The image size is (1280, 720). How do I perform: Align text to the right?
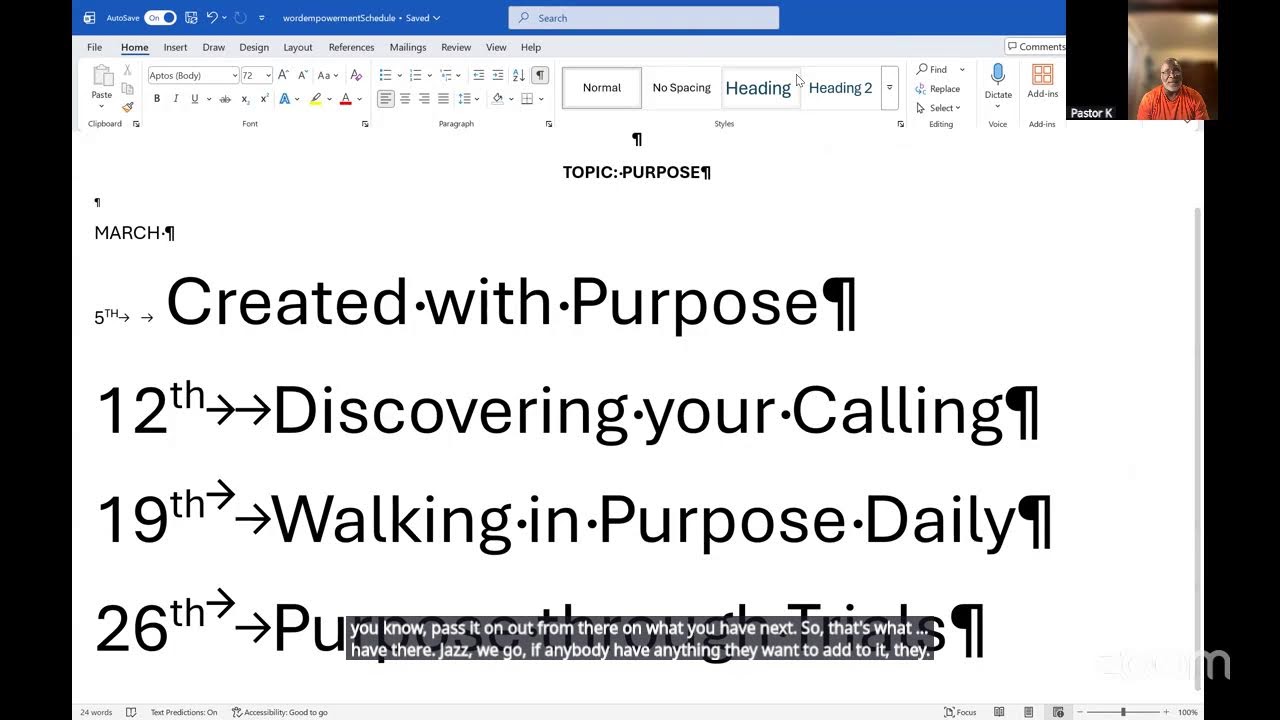tap(424, 99)
